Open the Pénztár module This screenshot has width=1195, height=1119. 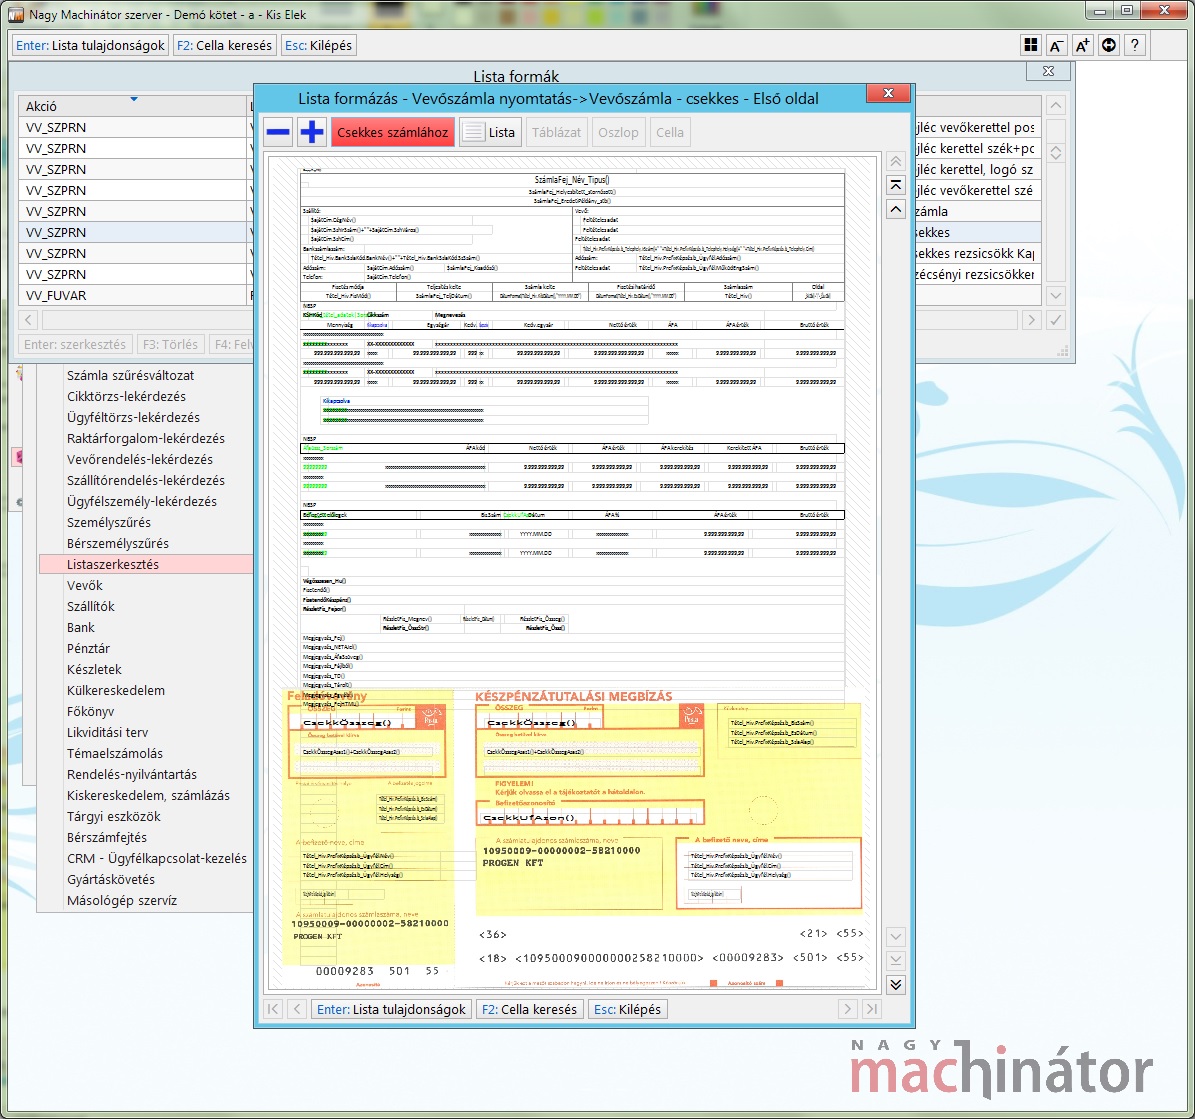click(x=88, y=648)
